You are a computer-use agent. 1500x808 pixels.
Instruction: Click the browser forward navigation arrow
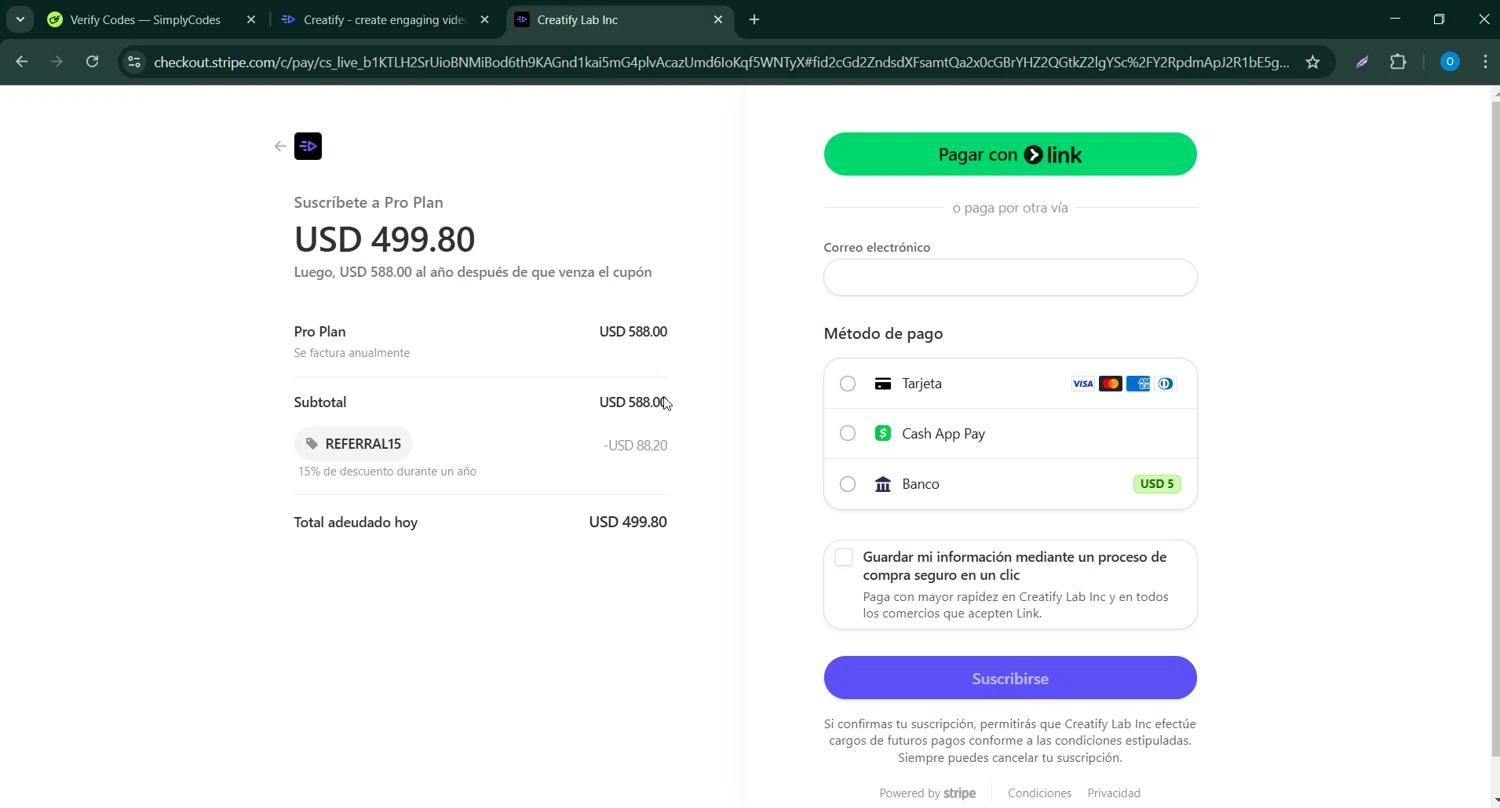point(57,62)
